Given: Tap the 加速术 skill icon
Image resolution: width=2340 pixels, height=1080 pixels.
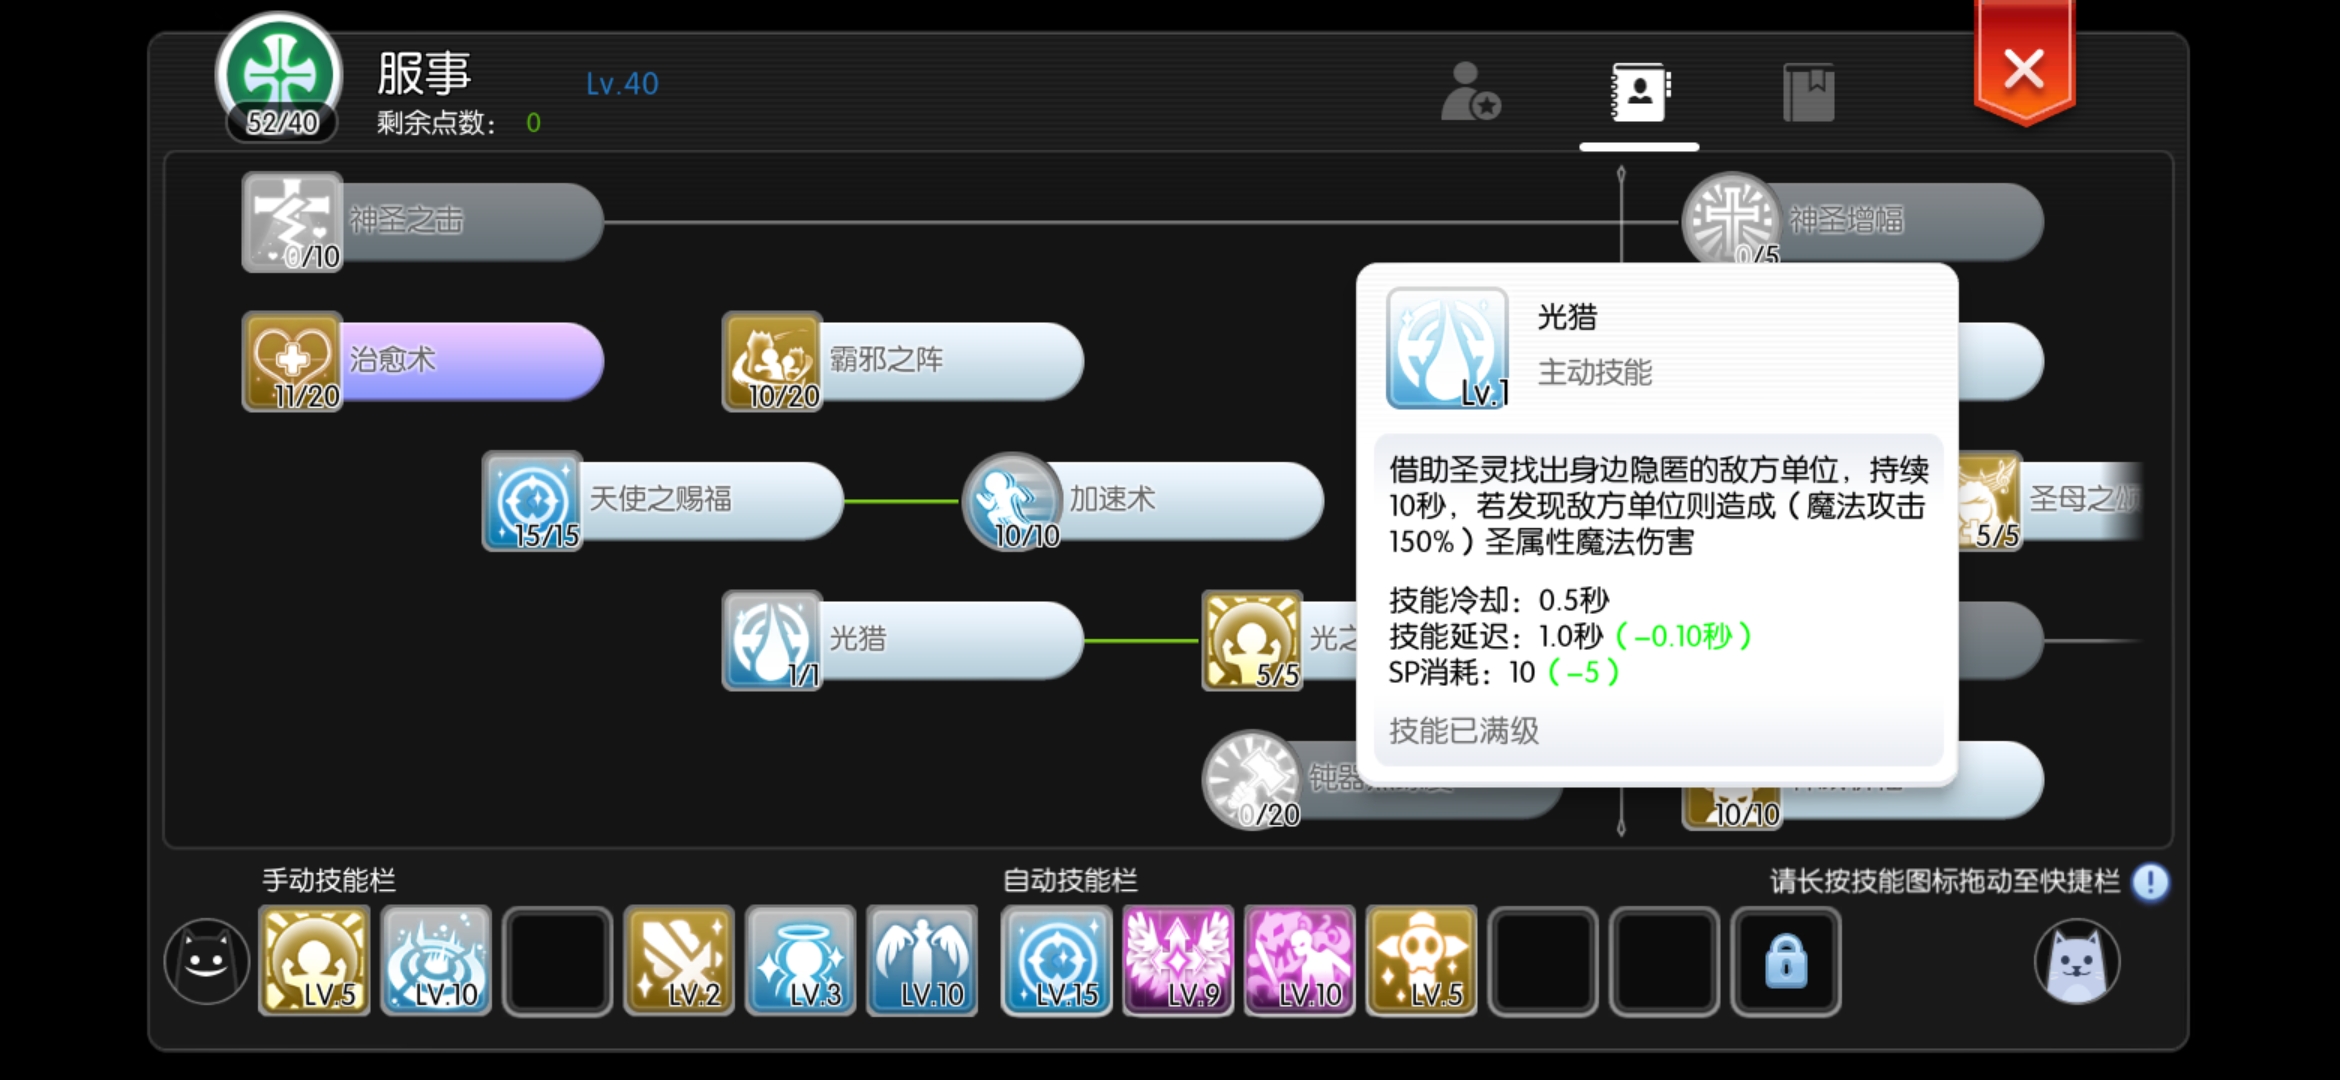Looking at the screenshot, I should (1012, 501).
